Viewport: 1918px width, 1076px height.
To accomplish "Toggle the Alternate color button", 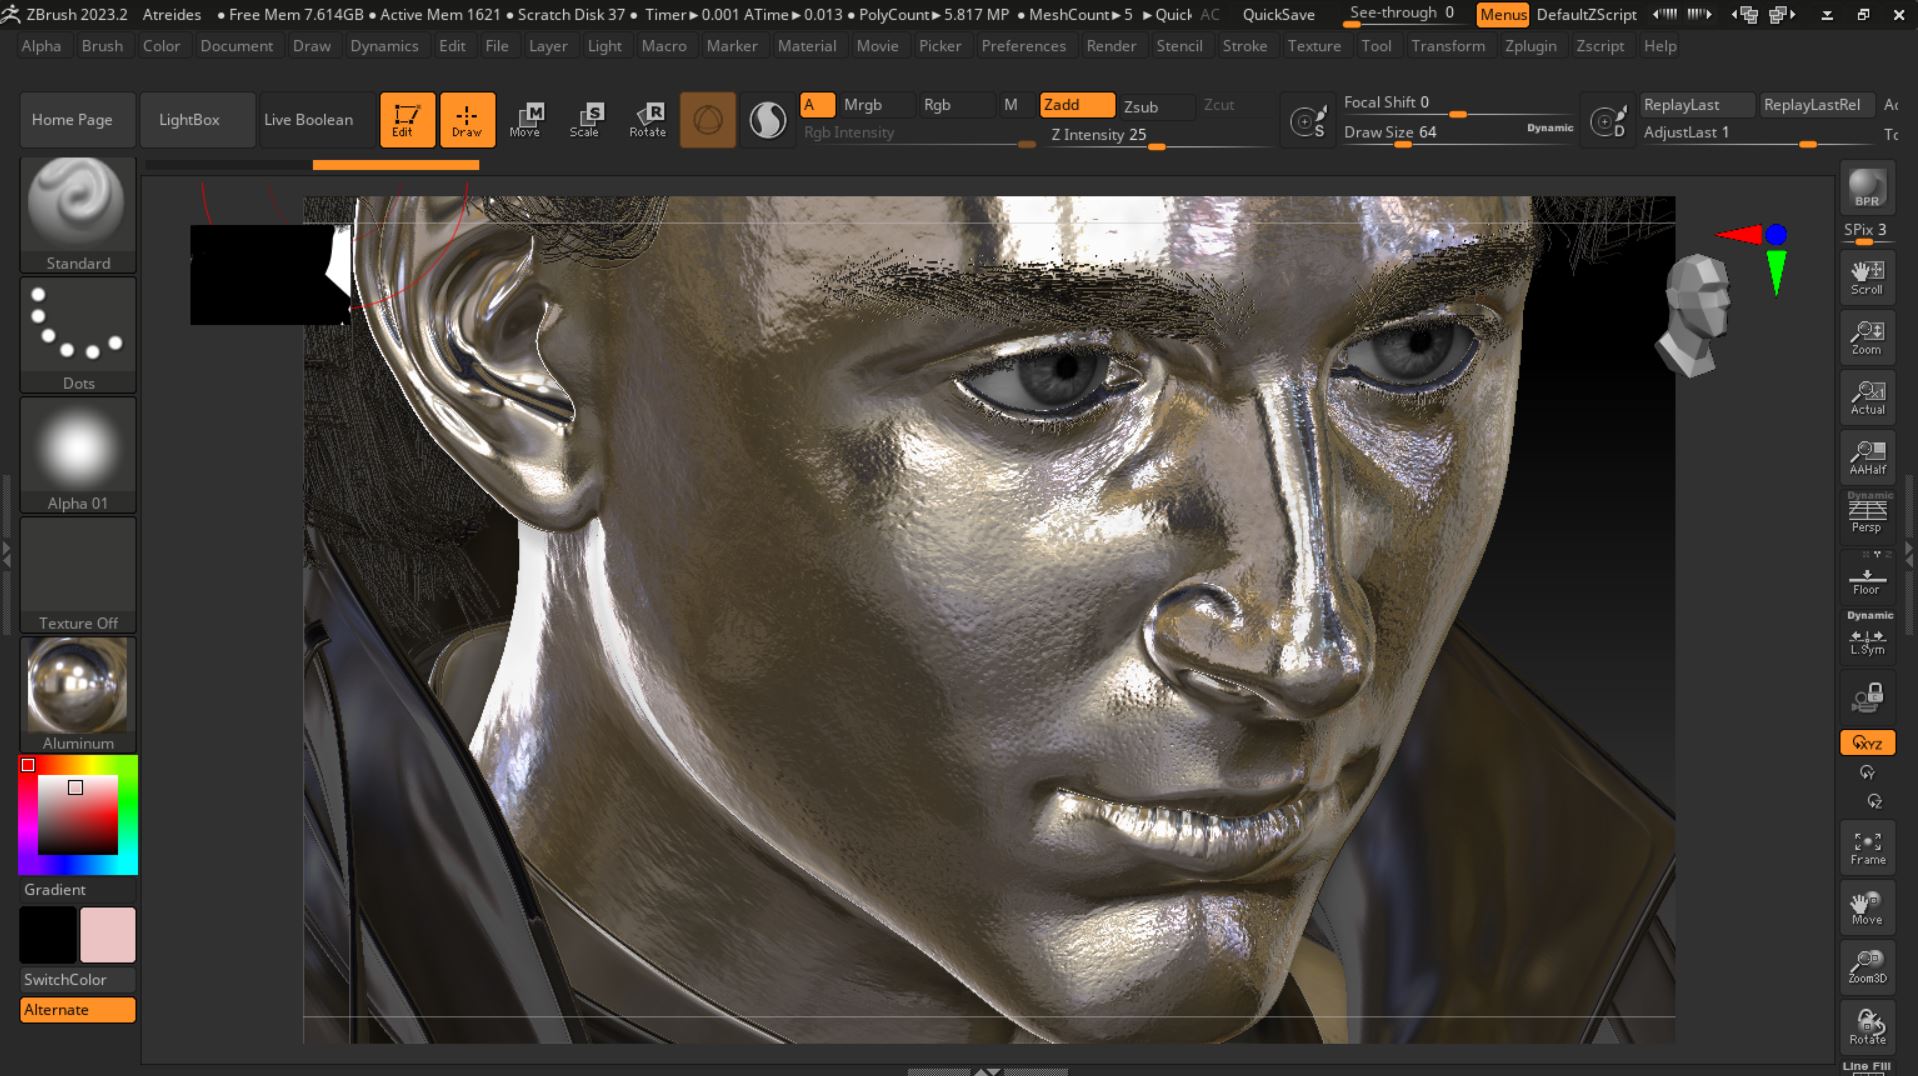I will coord(77,1010).
